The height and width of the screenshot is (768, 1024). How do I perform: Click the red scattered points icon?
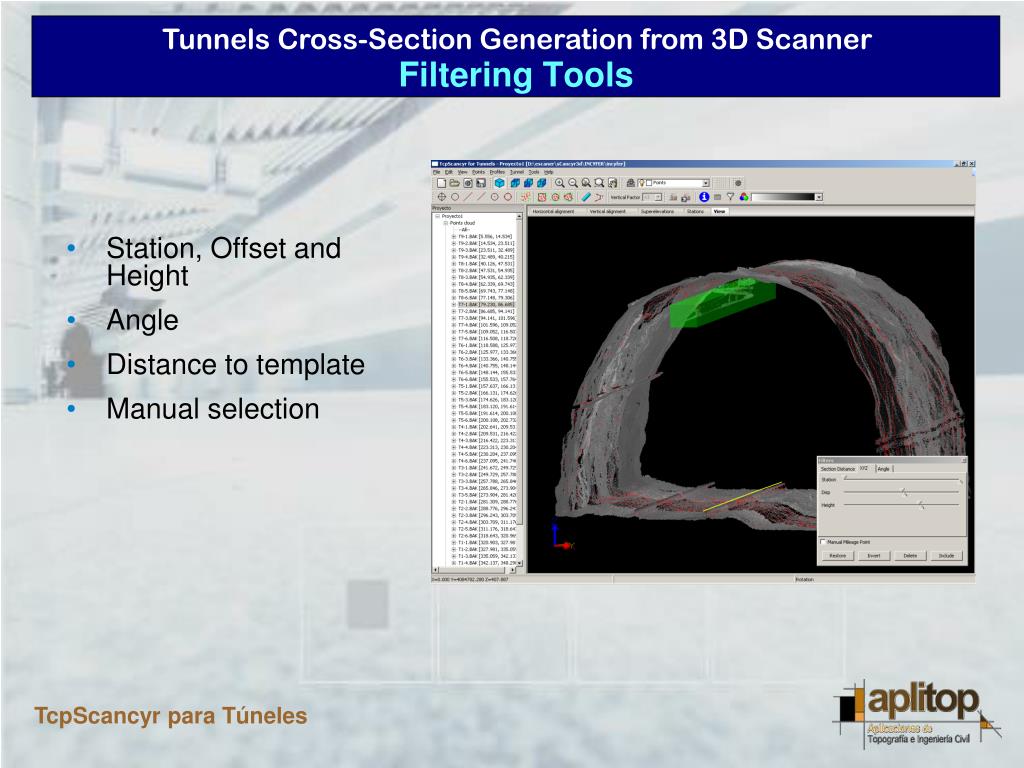pyautogui.click(x=526, y=197)
